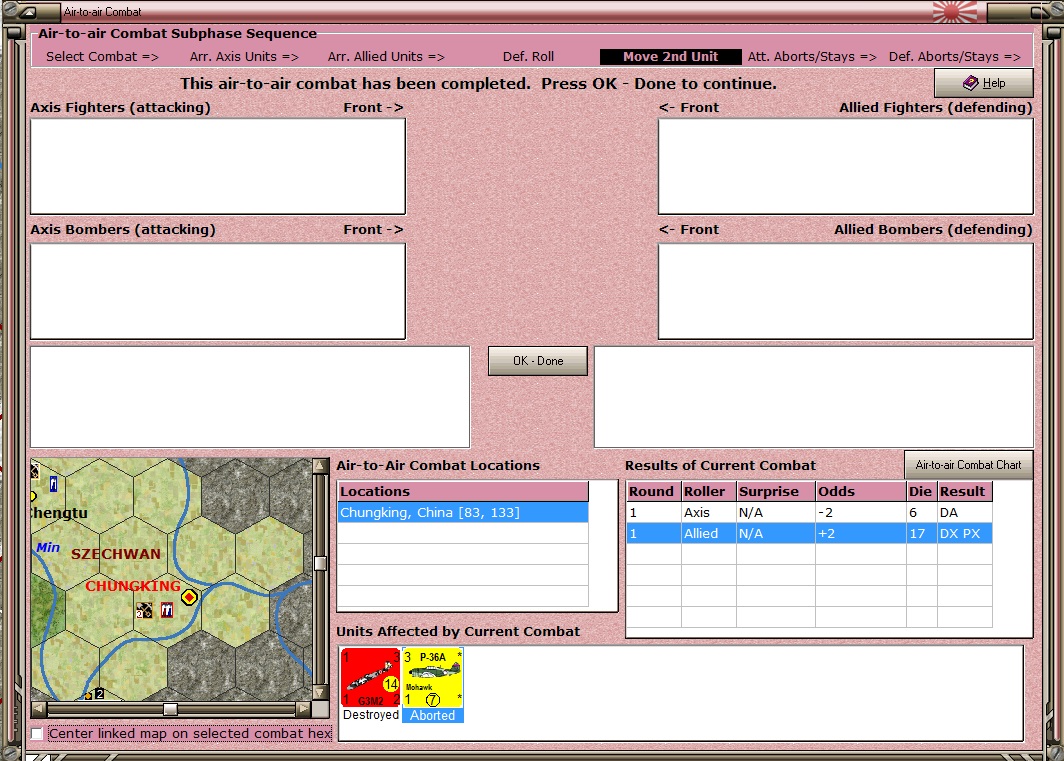Click the Att. Aborts/Stays subphase step
This screenshot has width=1064, height=761.
[x=812, y=57]
